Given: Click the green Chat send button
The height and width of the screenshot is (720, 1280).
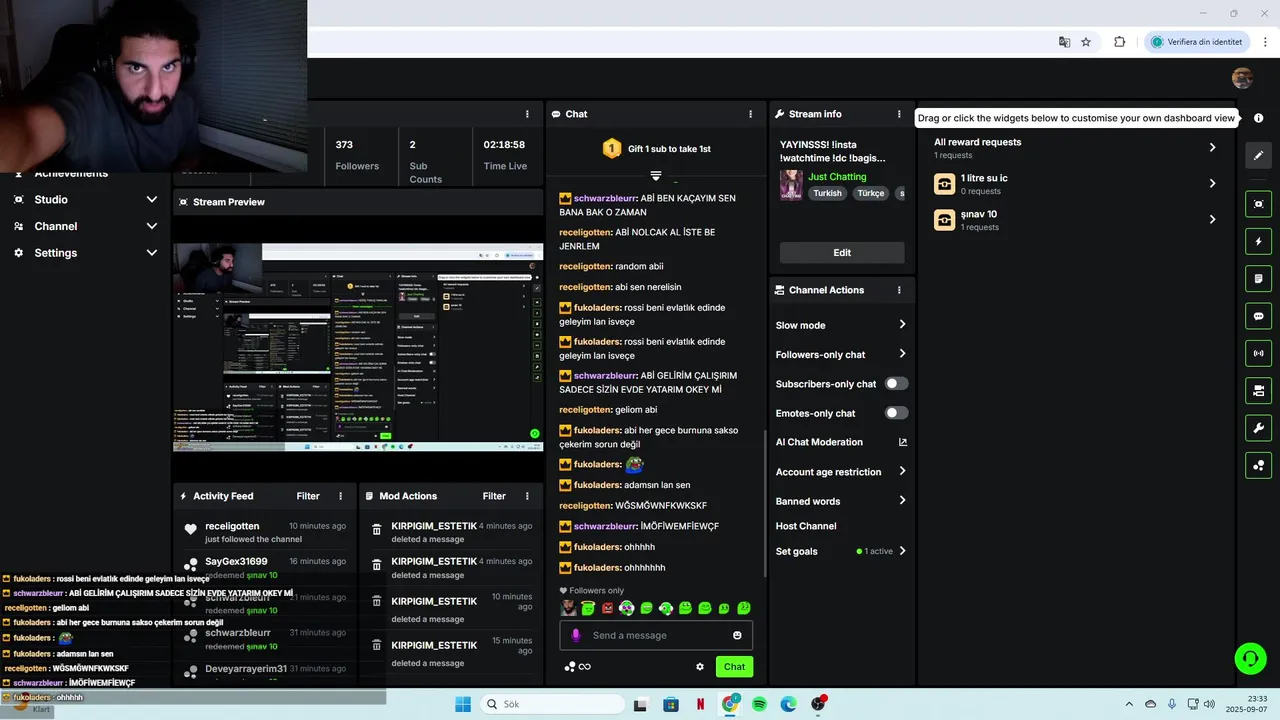Looking at the screenshot, I should (x=734, y=667).
